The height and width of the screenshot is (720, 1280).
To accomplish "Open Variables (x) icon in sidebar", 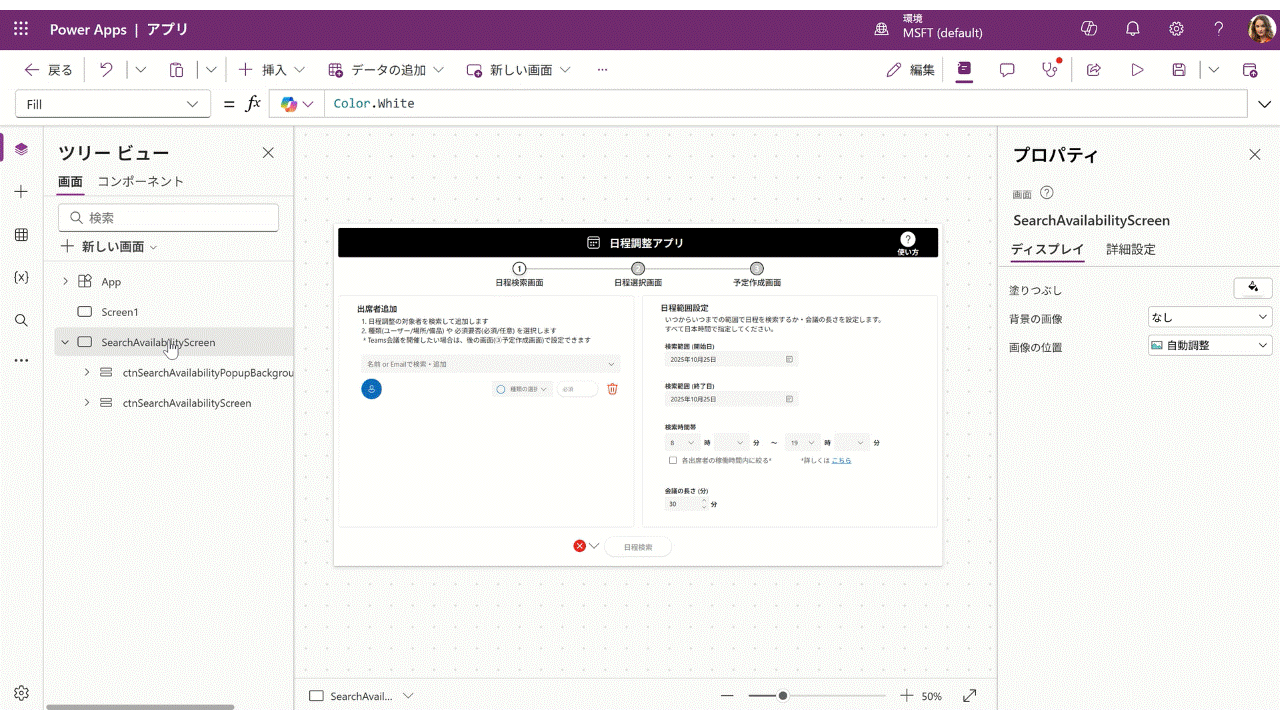I will 21,277.
